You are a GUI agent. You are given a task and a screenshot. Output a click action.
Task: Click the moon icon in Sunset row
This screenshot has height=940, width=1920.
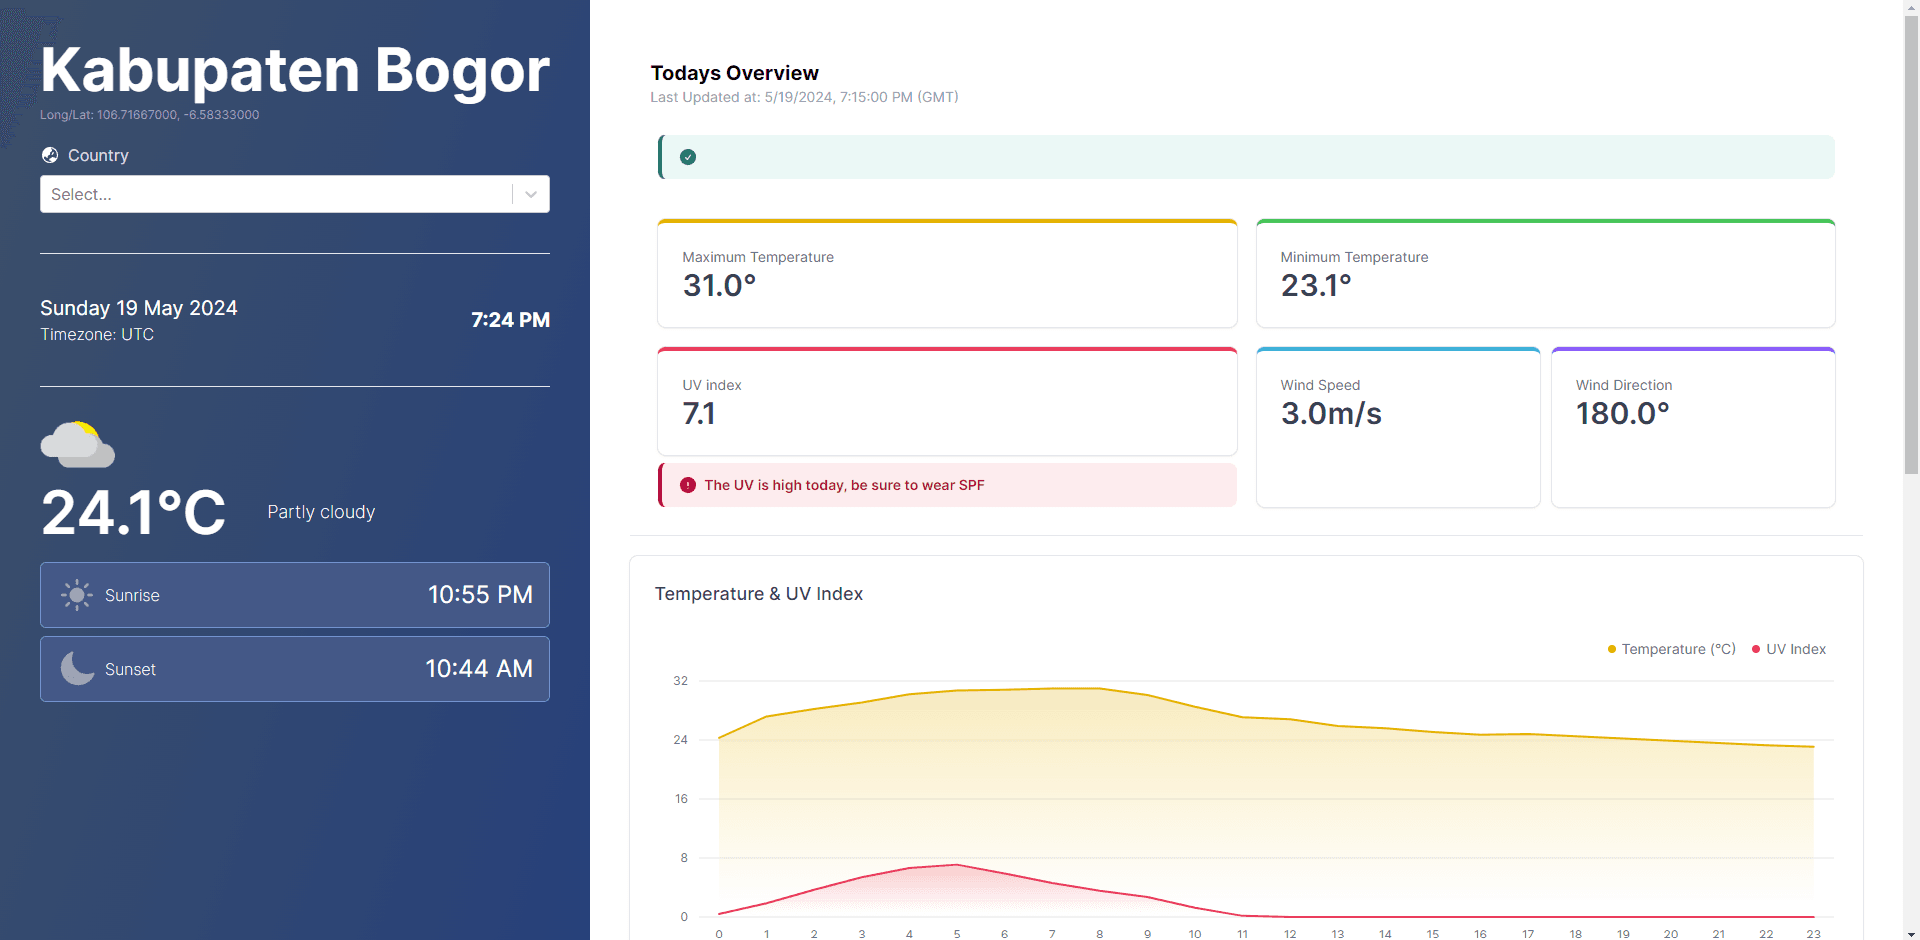[x=77, y=669]
